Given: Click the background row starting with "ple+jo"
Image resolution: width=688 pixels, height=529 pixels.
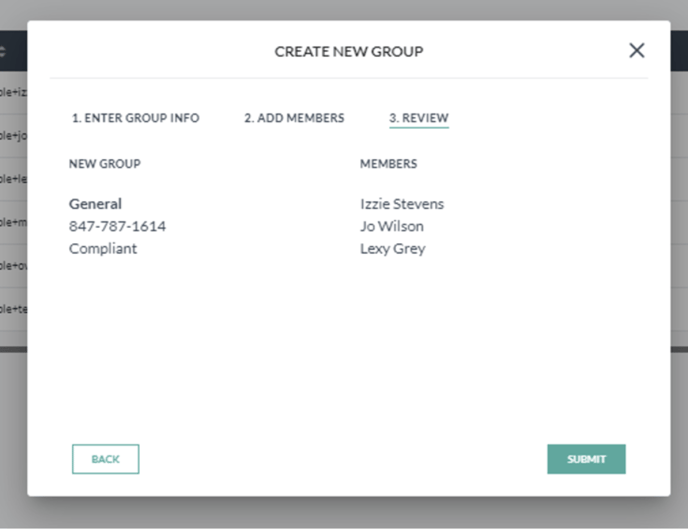Looking at the screenshot, I should click(x=13, y=135).
